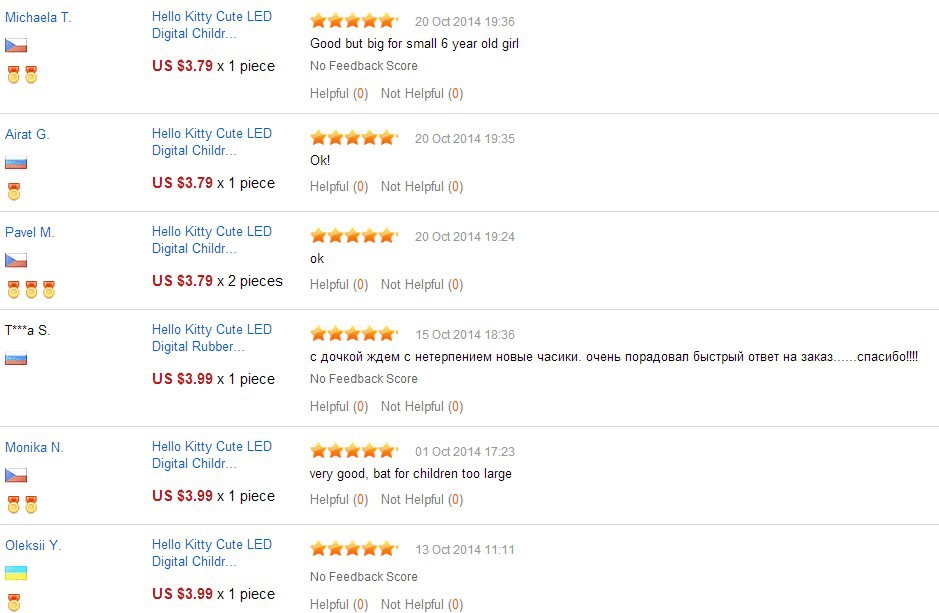Click the medal icons under Monika N.
939x613 pixels.
pos(22,505)
